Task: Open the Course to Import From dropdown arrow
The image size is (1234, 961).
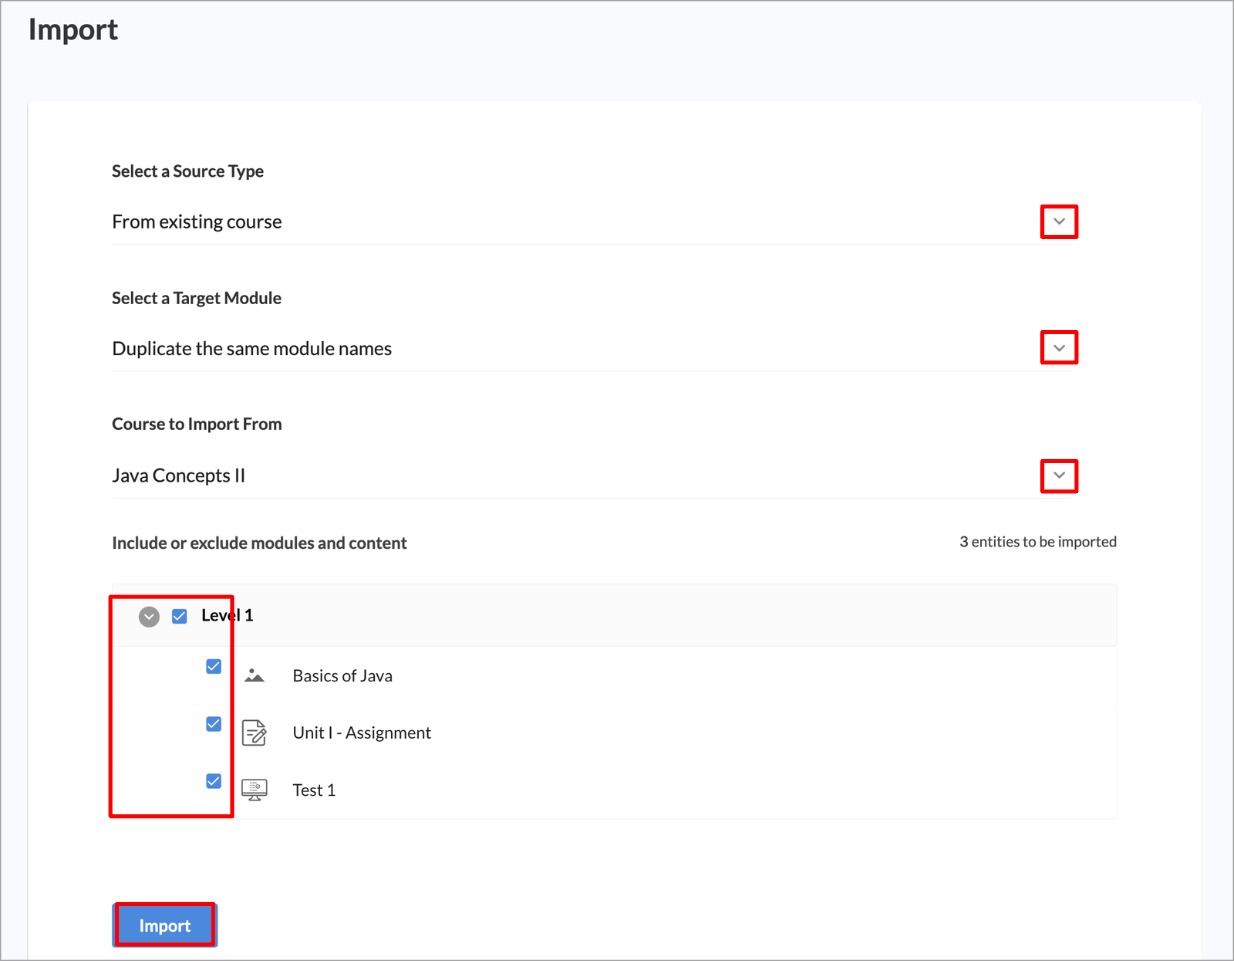Action: click(x=1059, y=475)
